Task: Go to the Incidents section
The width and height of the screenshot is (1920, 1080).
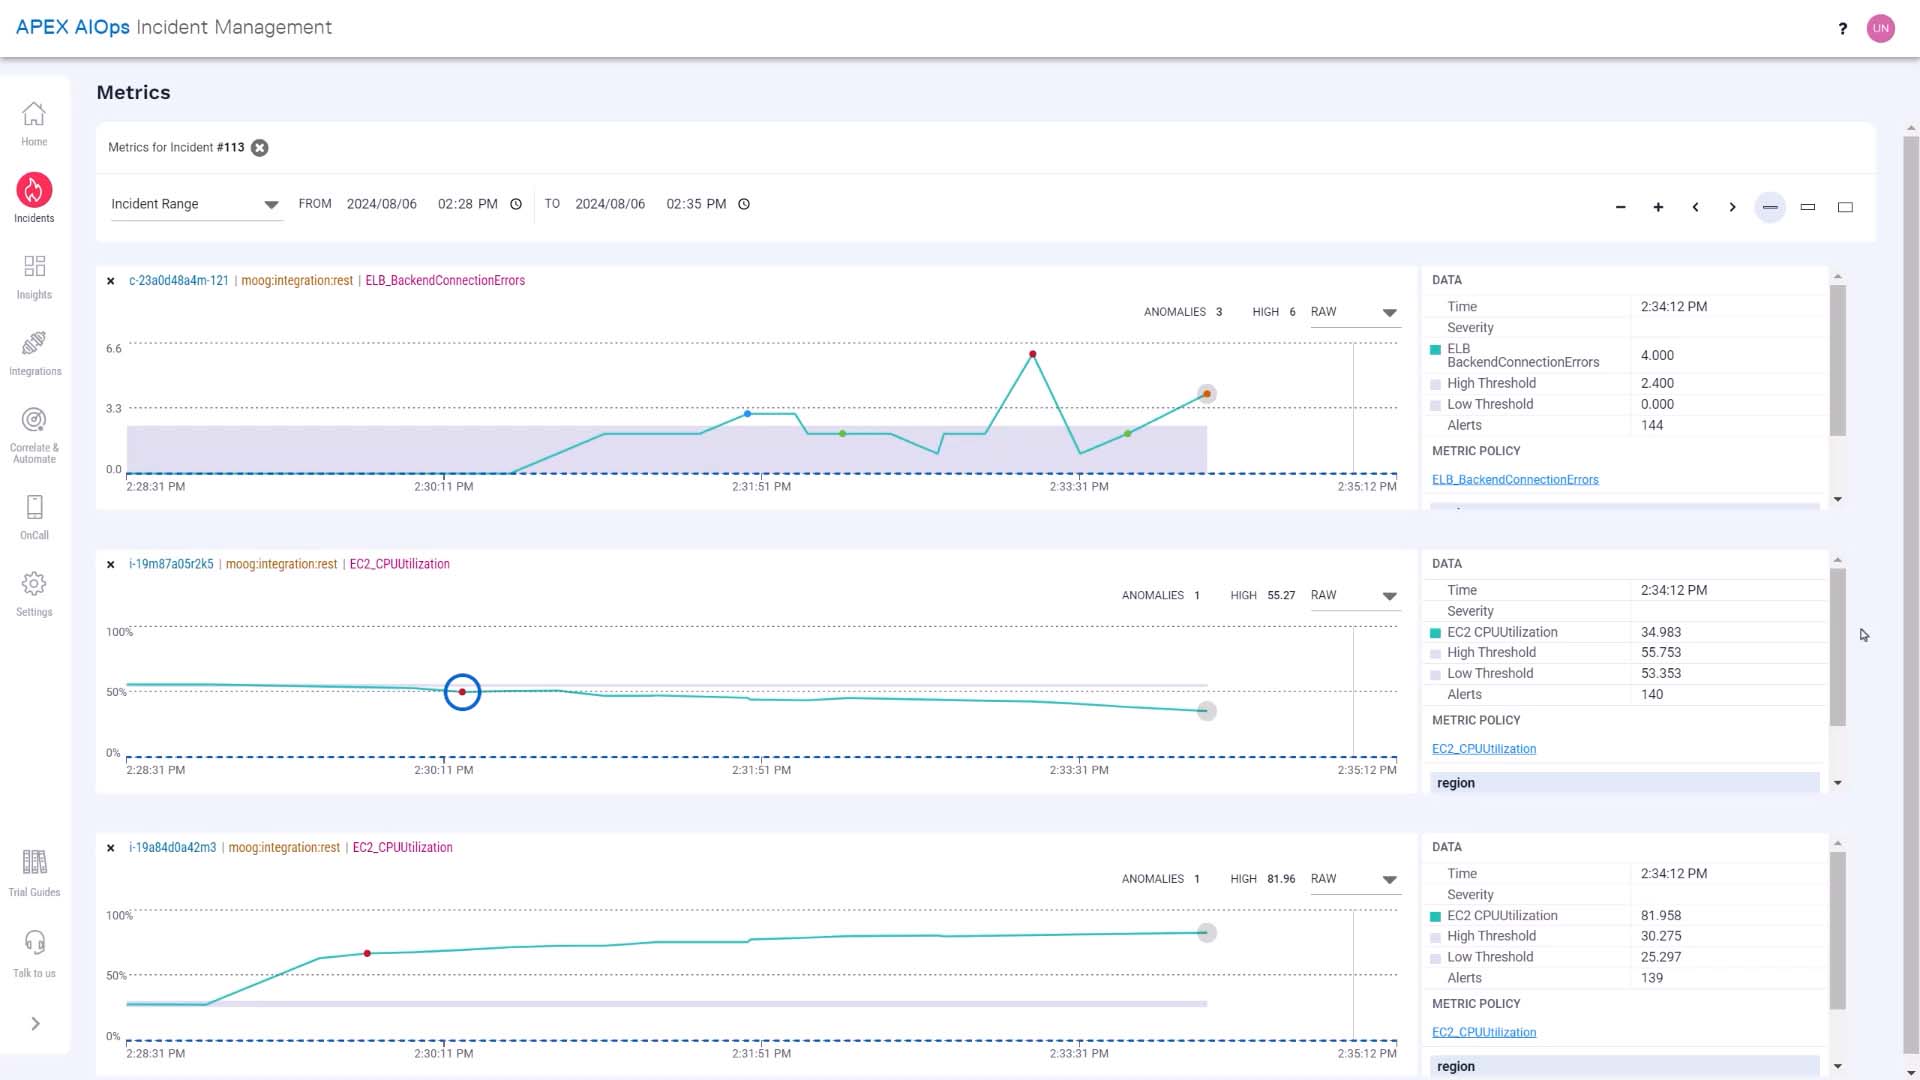Action: coord(34,197)
